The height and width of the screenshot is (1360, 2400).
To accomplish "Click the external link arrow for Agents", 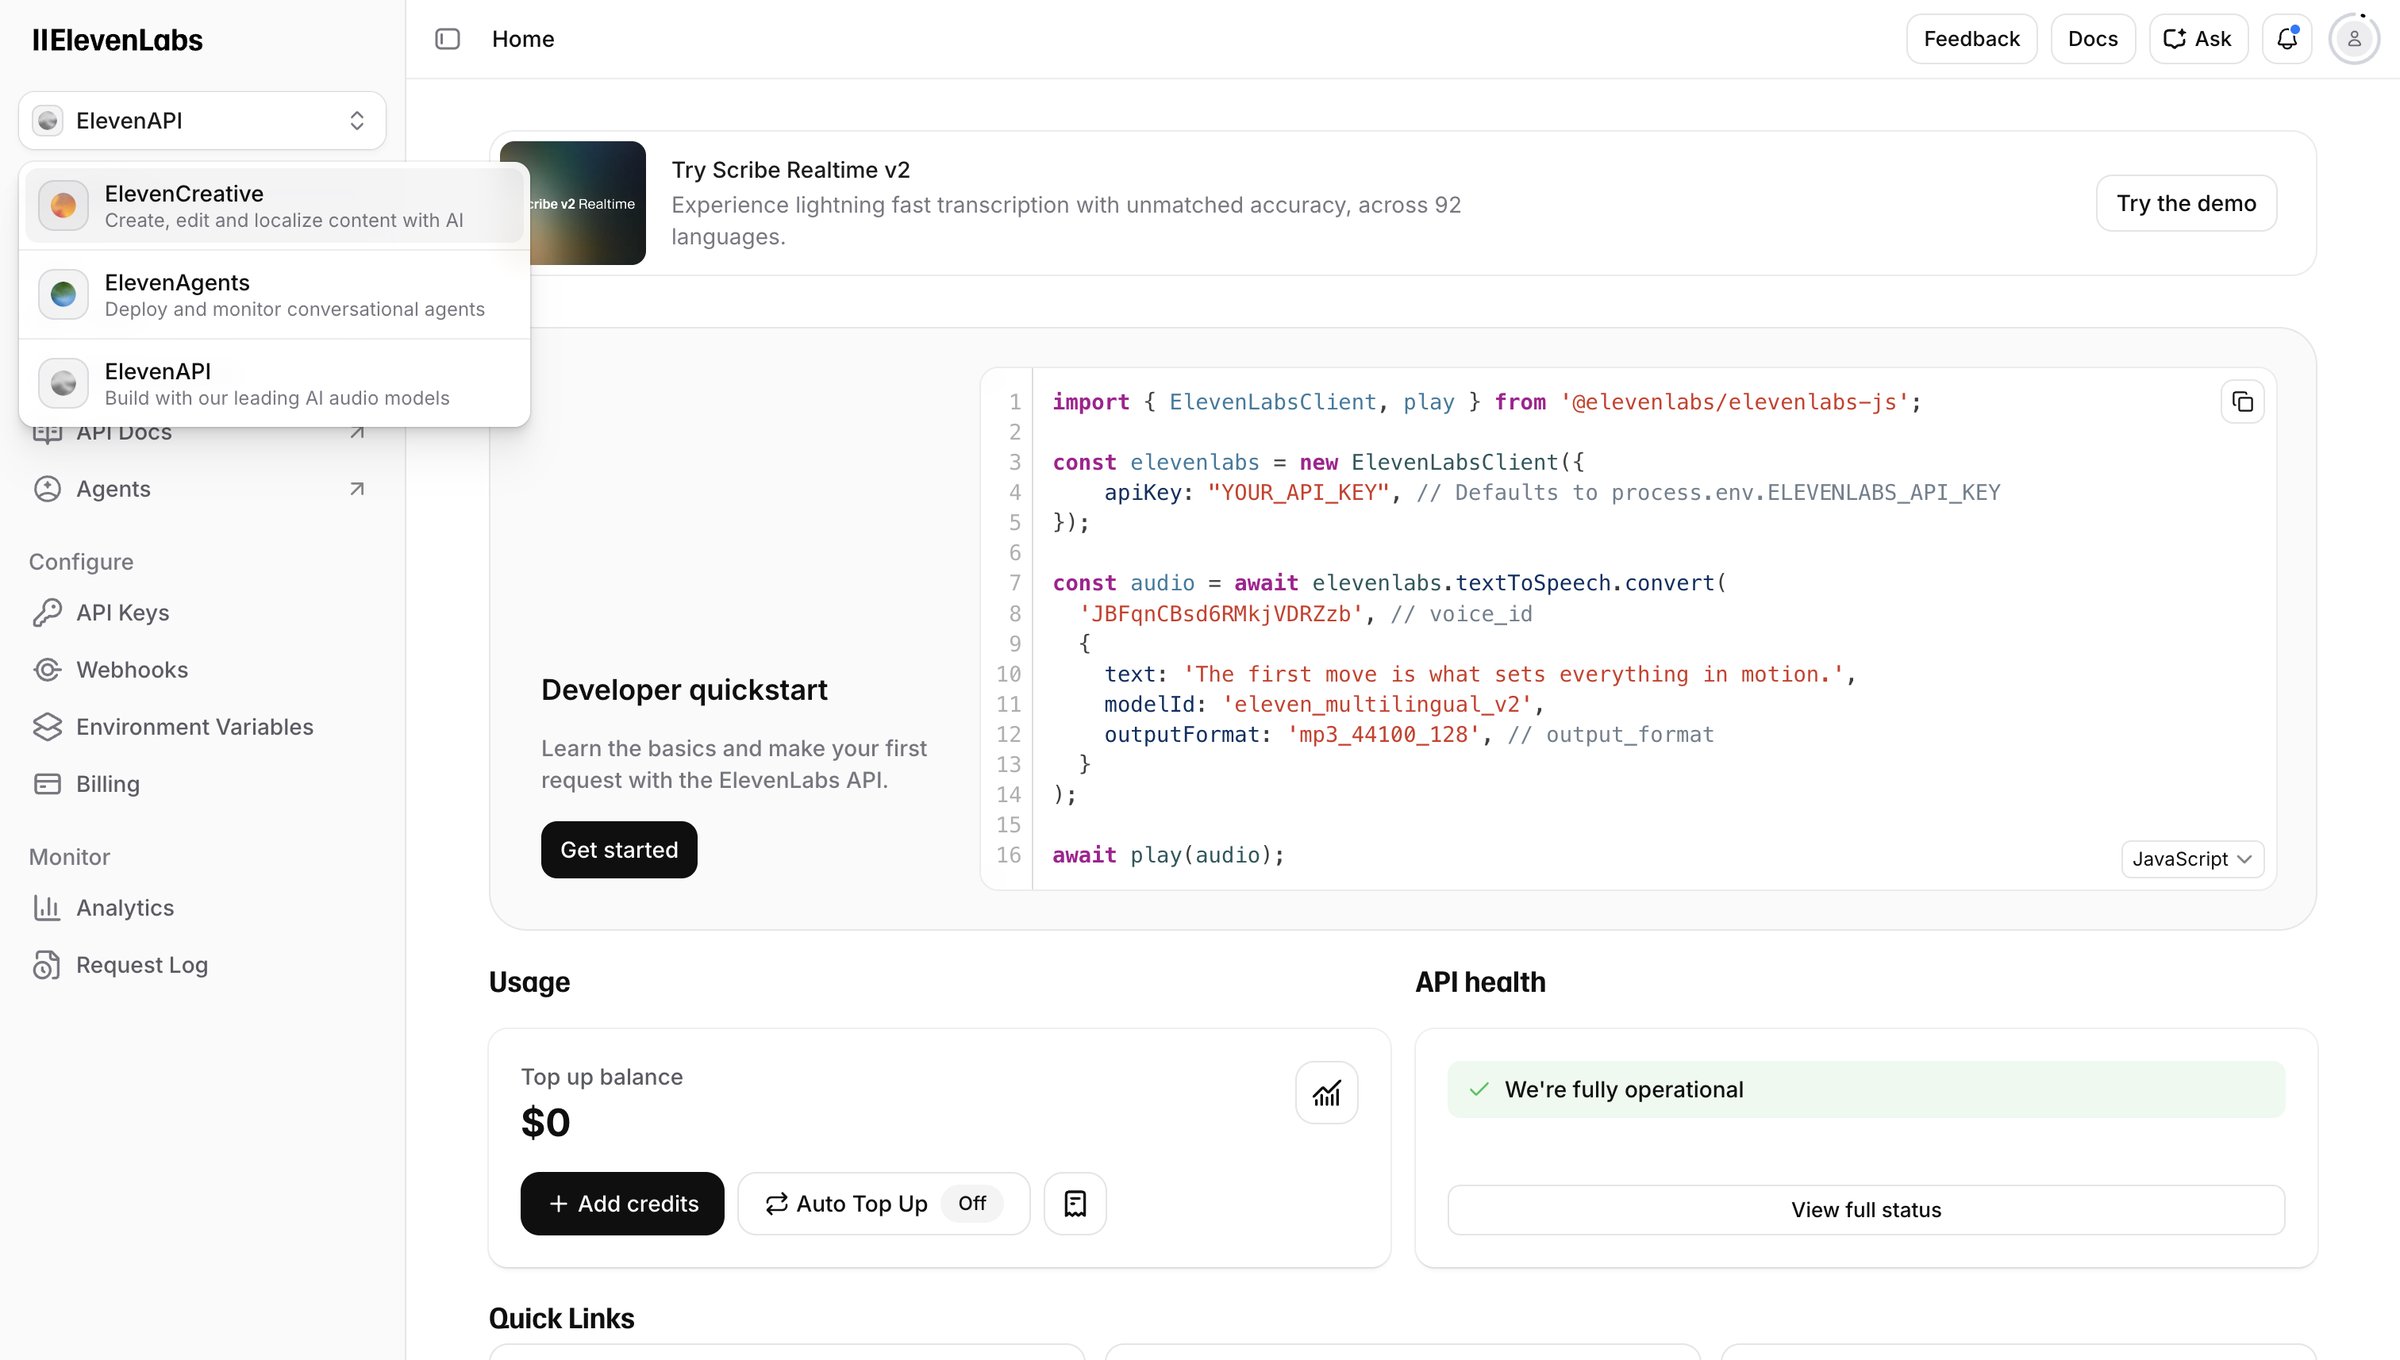I will pyautogui.click(x=357, y=489).
